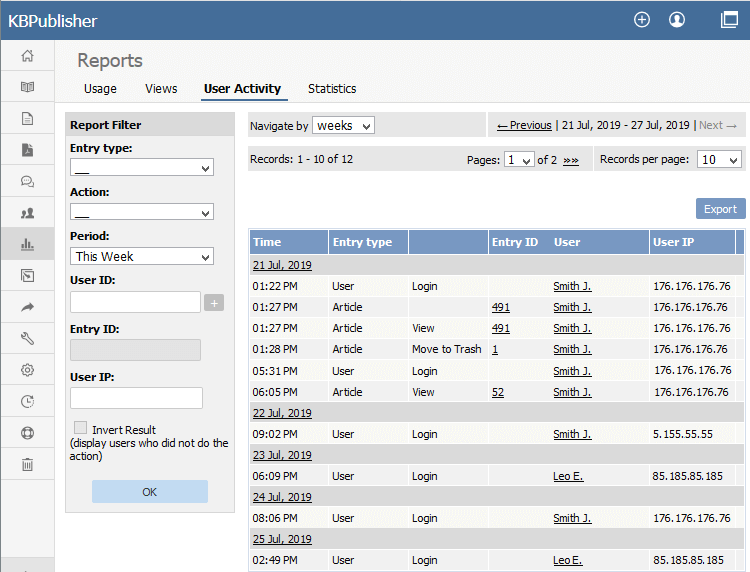Expand the Action dropdown
This screenshot has width=750, height=572.
coord(142,211)
